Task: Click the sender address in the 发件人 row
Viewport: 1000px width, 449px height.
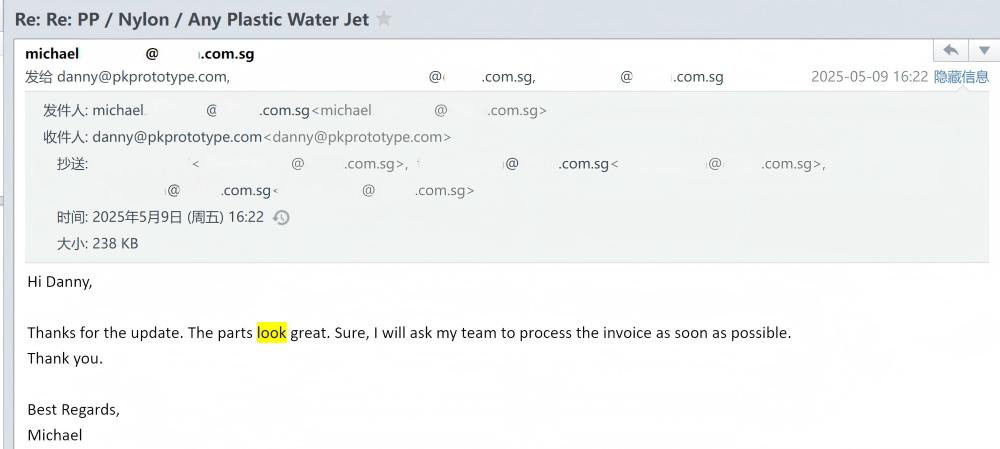Action: pos(200,111)
